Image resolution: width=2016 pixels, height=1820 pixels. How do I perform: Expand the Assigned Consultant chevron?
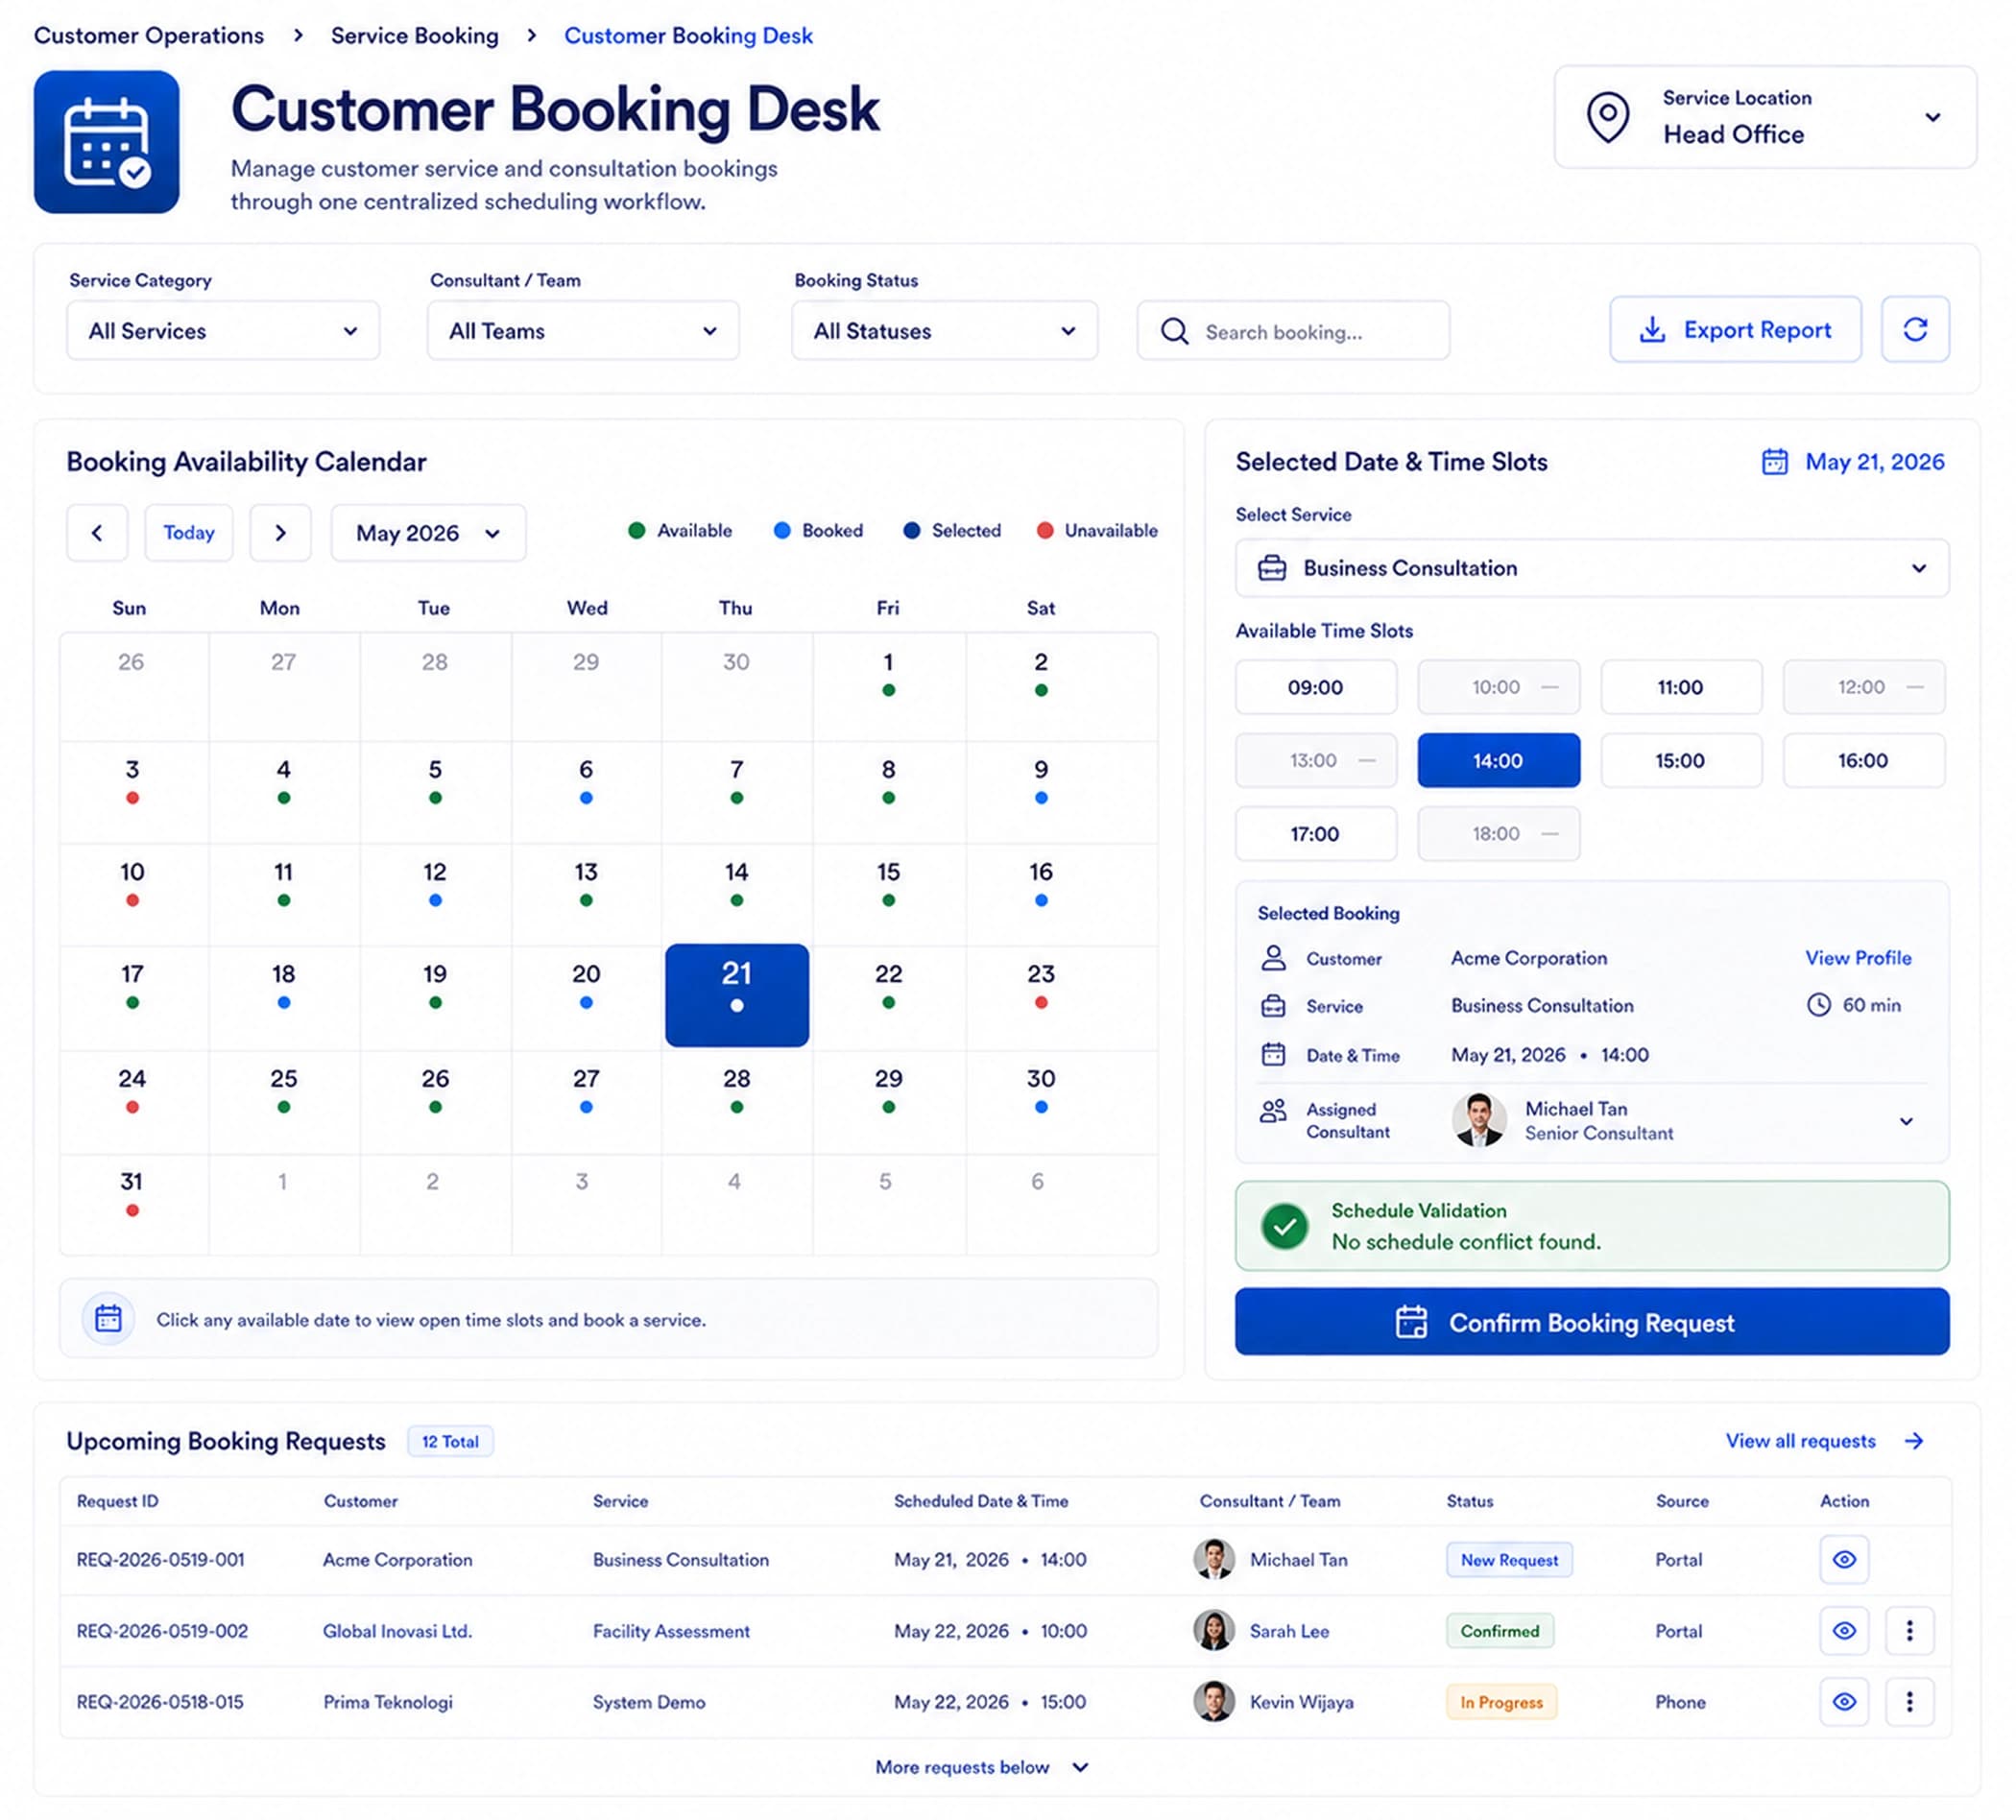(x=1906, y=1121)
